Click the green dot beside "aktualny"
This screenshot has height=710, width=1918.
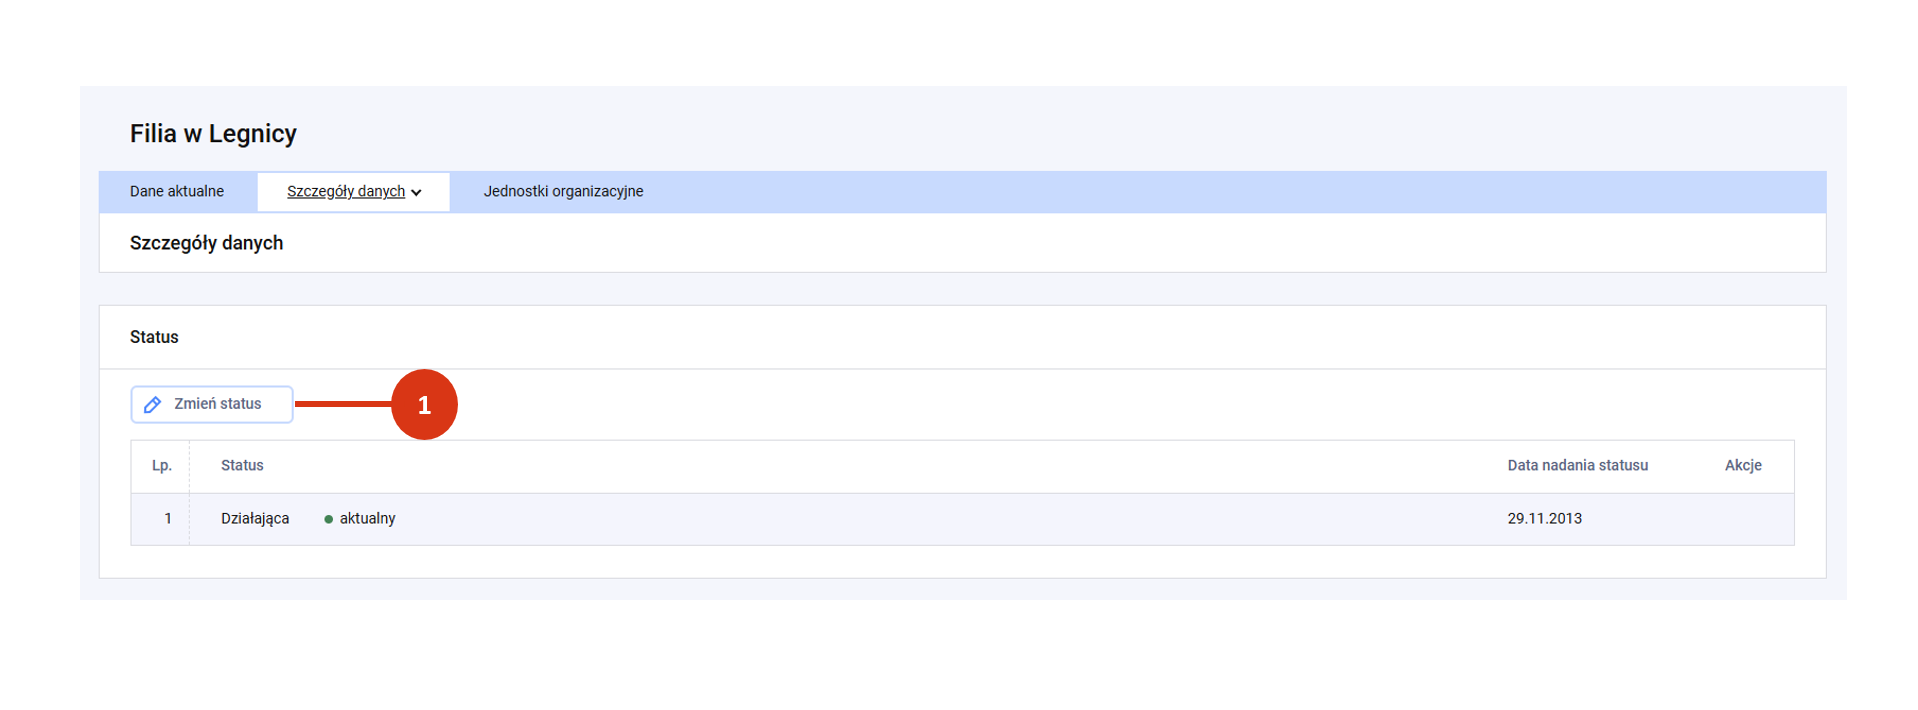(328, 519)
